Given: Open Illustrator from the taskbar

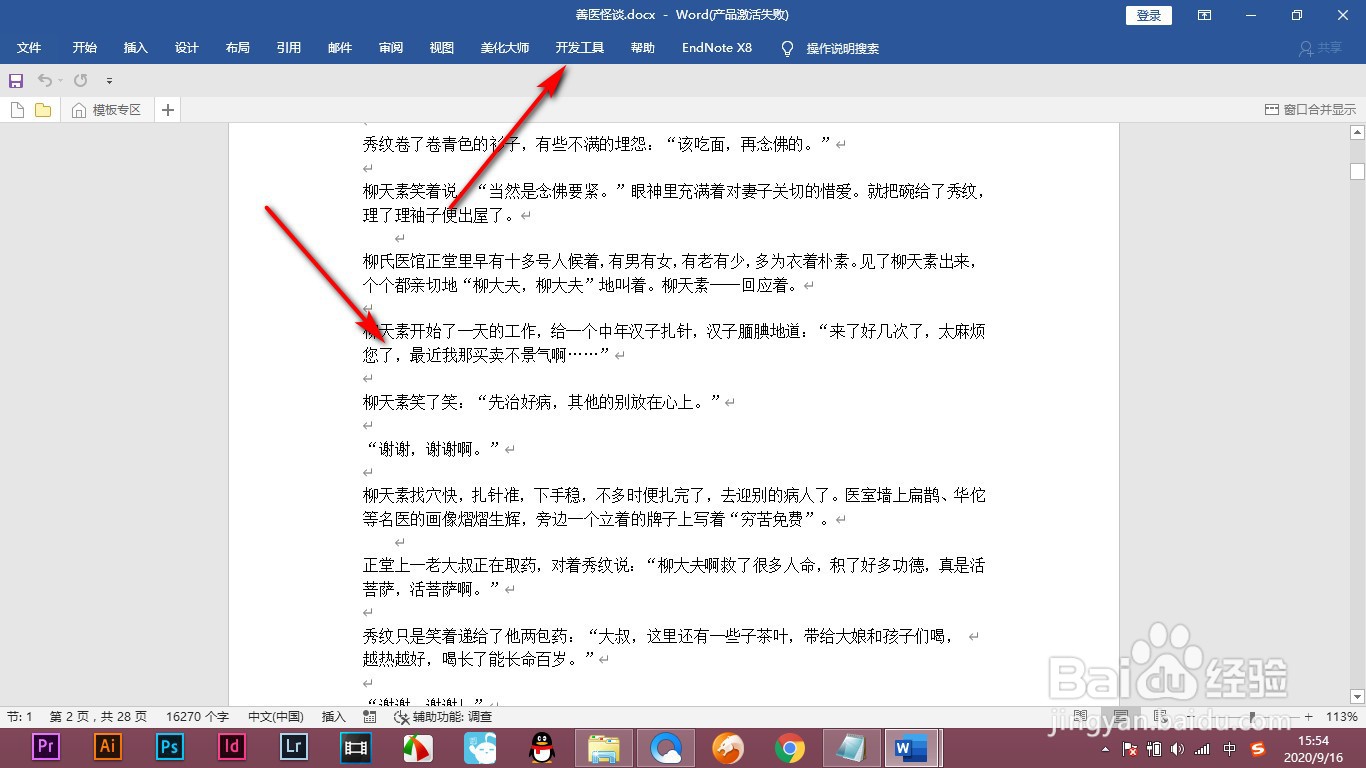Looking at the screenshot, I should coord(107,747).
